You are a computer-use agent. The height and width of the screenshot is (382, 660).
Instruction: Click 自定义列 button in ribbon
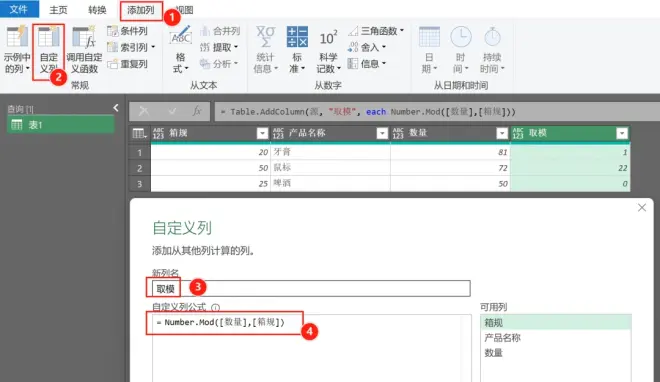pos(49,50)
